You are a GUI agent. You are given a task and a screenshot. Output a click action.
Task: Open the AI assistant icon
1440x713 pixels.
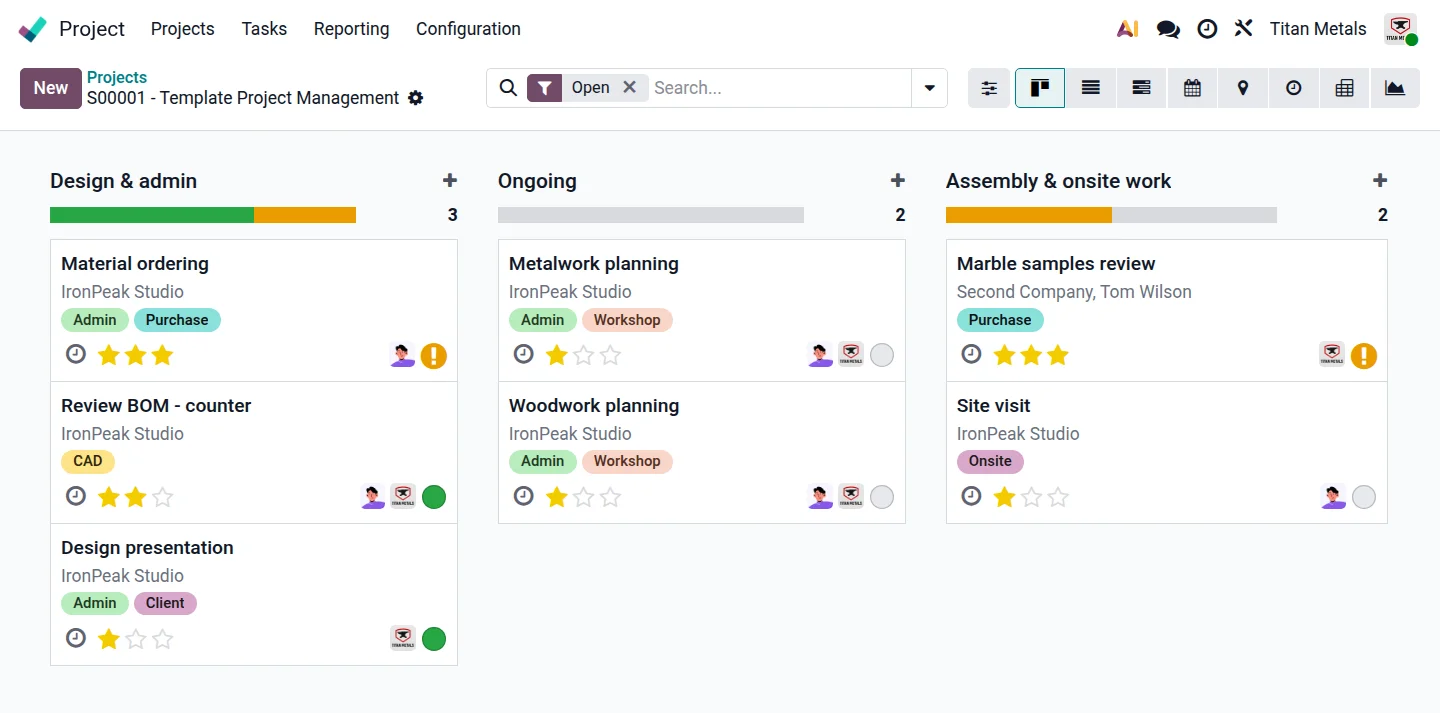1128,29
